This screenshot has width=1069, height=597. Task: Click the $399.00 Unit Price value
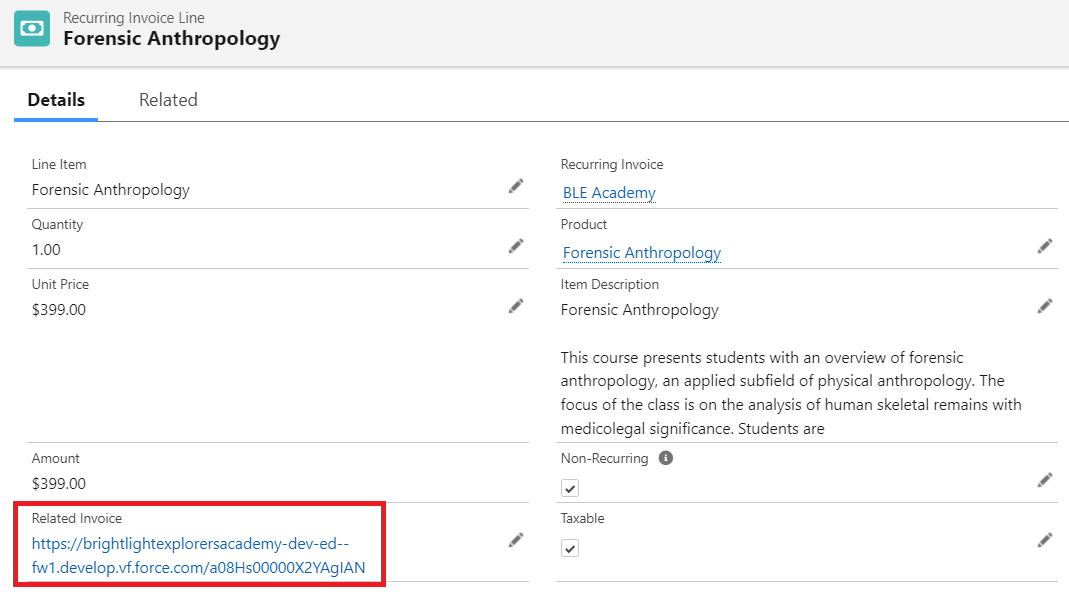click(x=59, y=310)
